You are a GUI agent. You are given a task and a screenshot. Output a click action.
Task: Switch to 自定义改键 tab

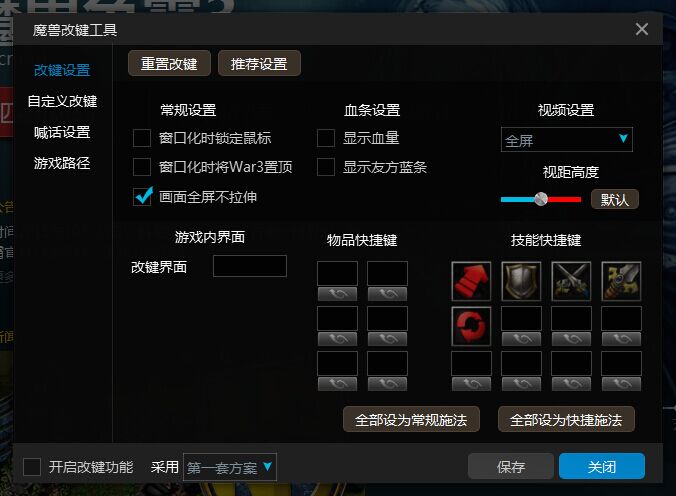click(62, 101)
